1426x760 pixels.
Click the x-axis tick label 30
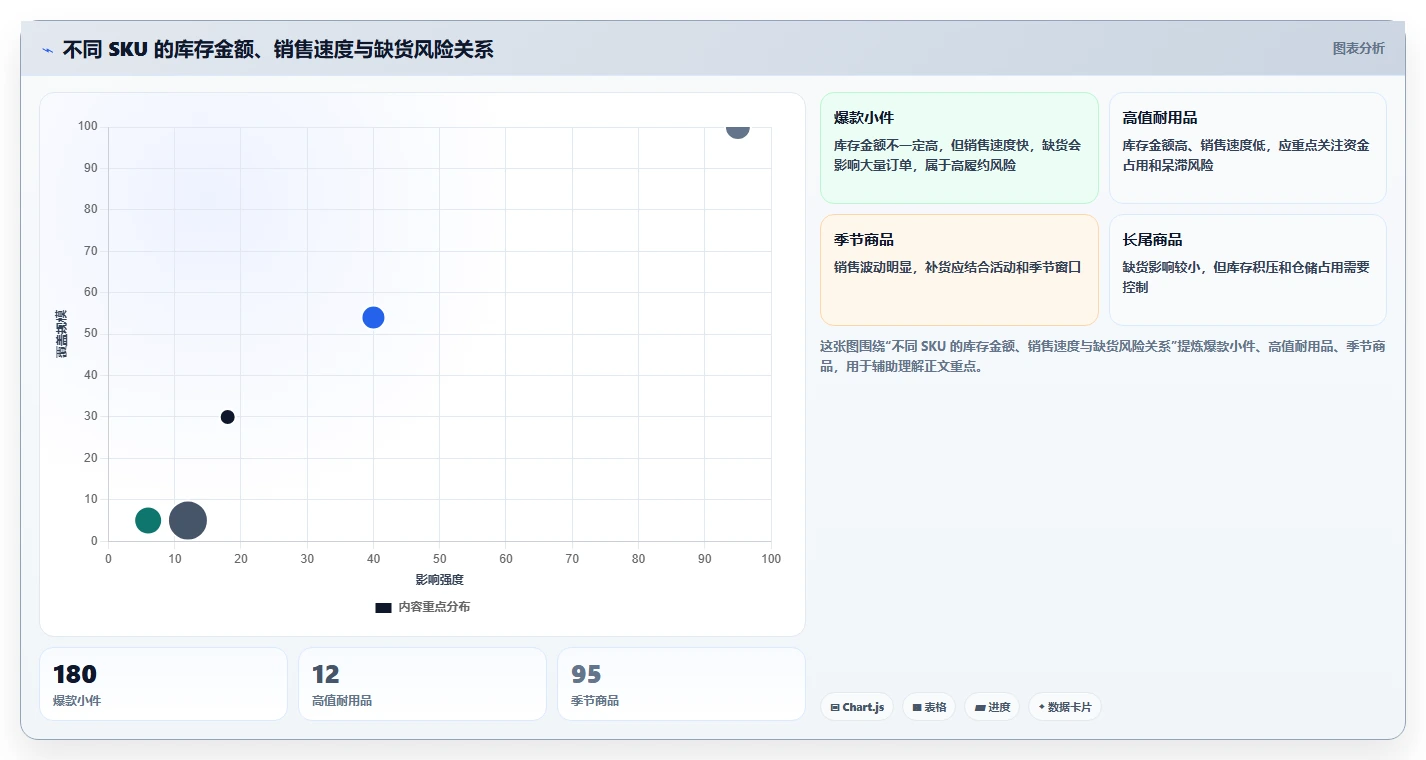coord(307,558)
